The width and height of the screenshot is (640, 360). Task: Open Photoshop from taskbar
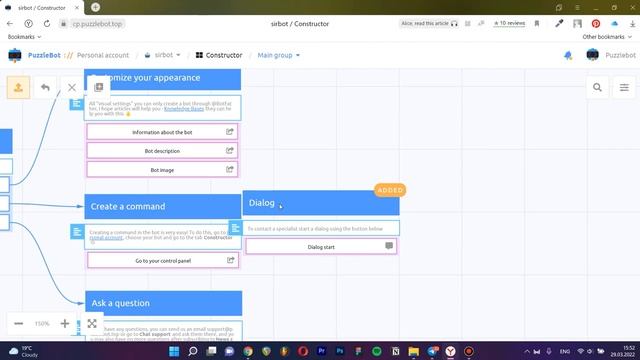340,351
